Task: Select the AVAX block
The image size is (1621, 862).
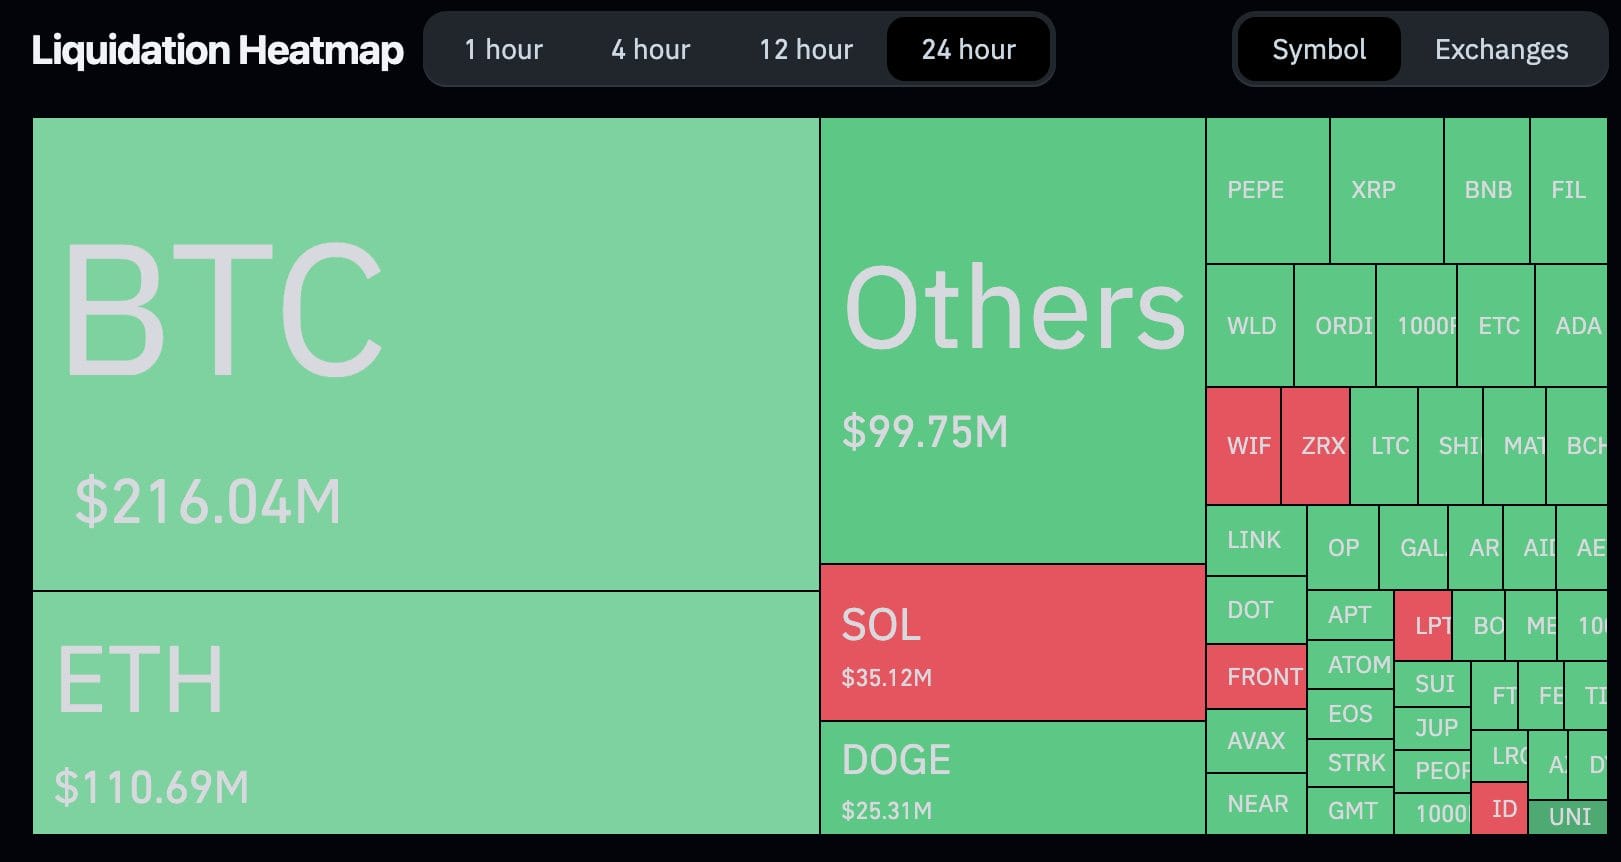Action: tap(1256, 740)
